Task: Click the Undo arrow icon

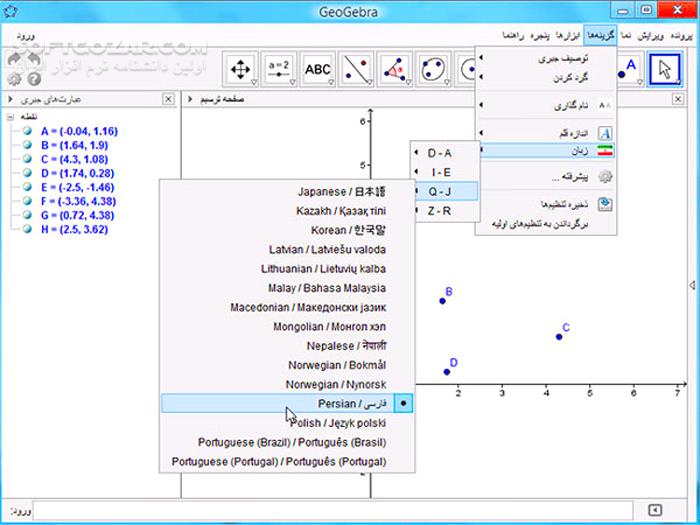Action: 34,59
